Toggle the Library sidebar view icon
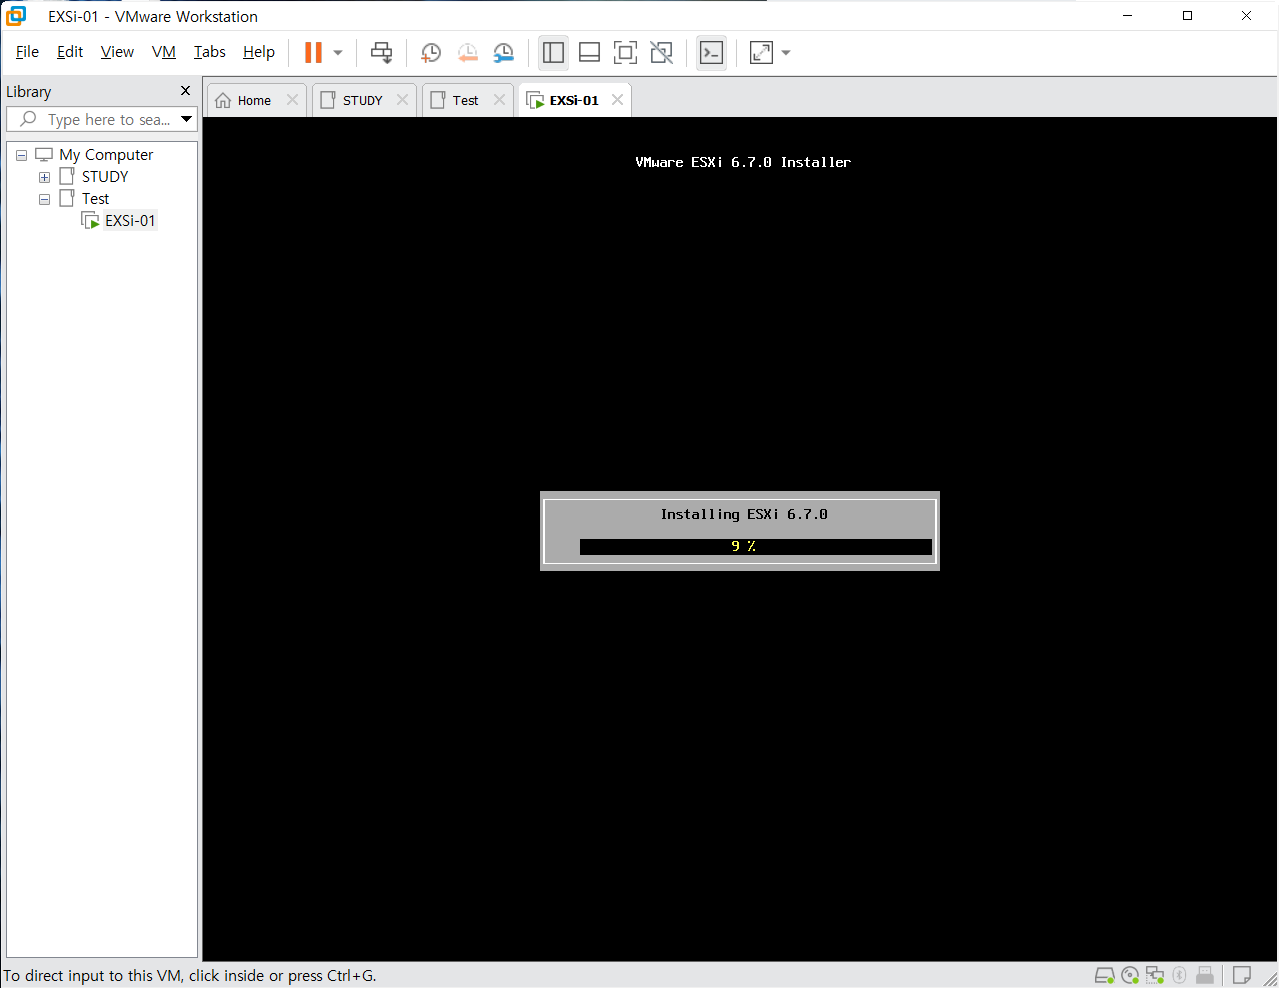This screenshot has height=988, width=1279. [x=553, y=53]
